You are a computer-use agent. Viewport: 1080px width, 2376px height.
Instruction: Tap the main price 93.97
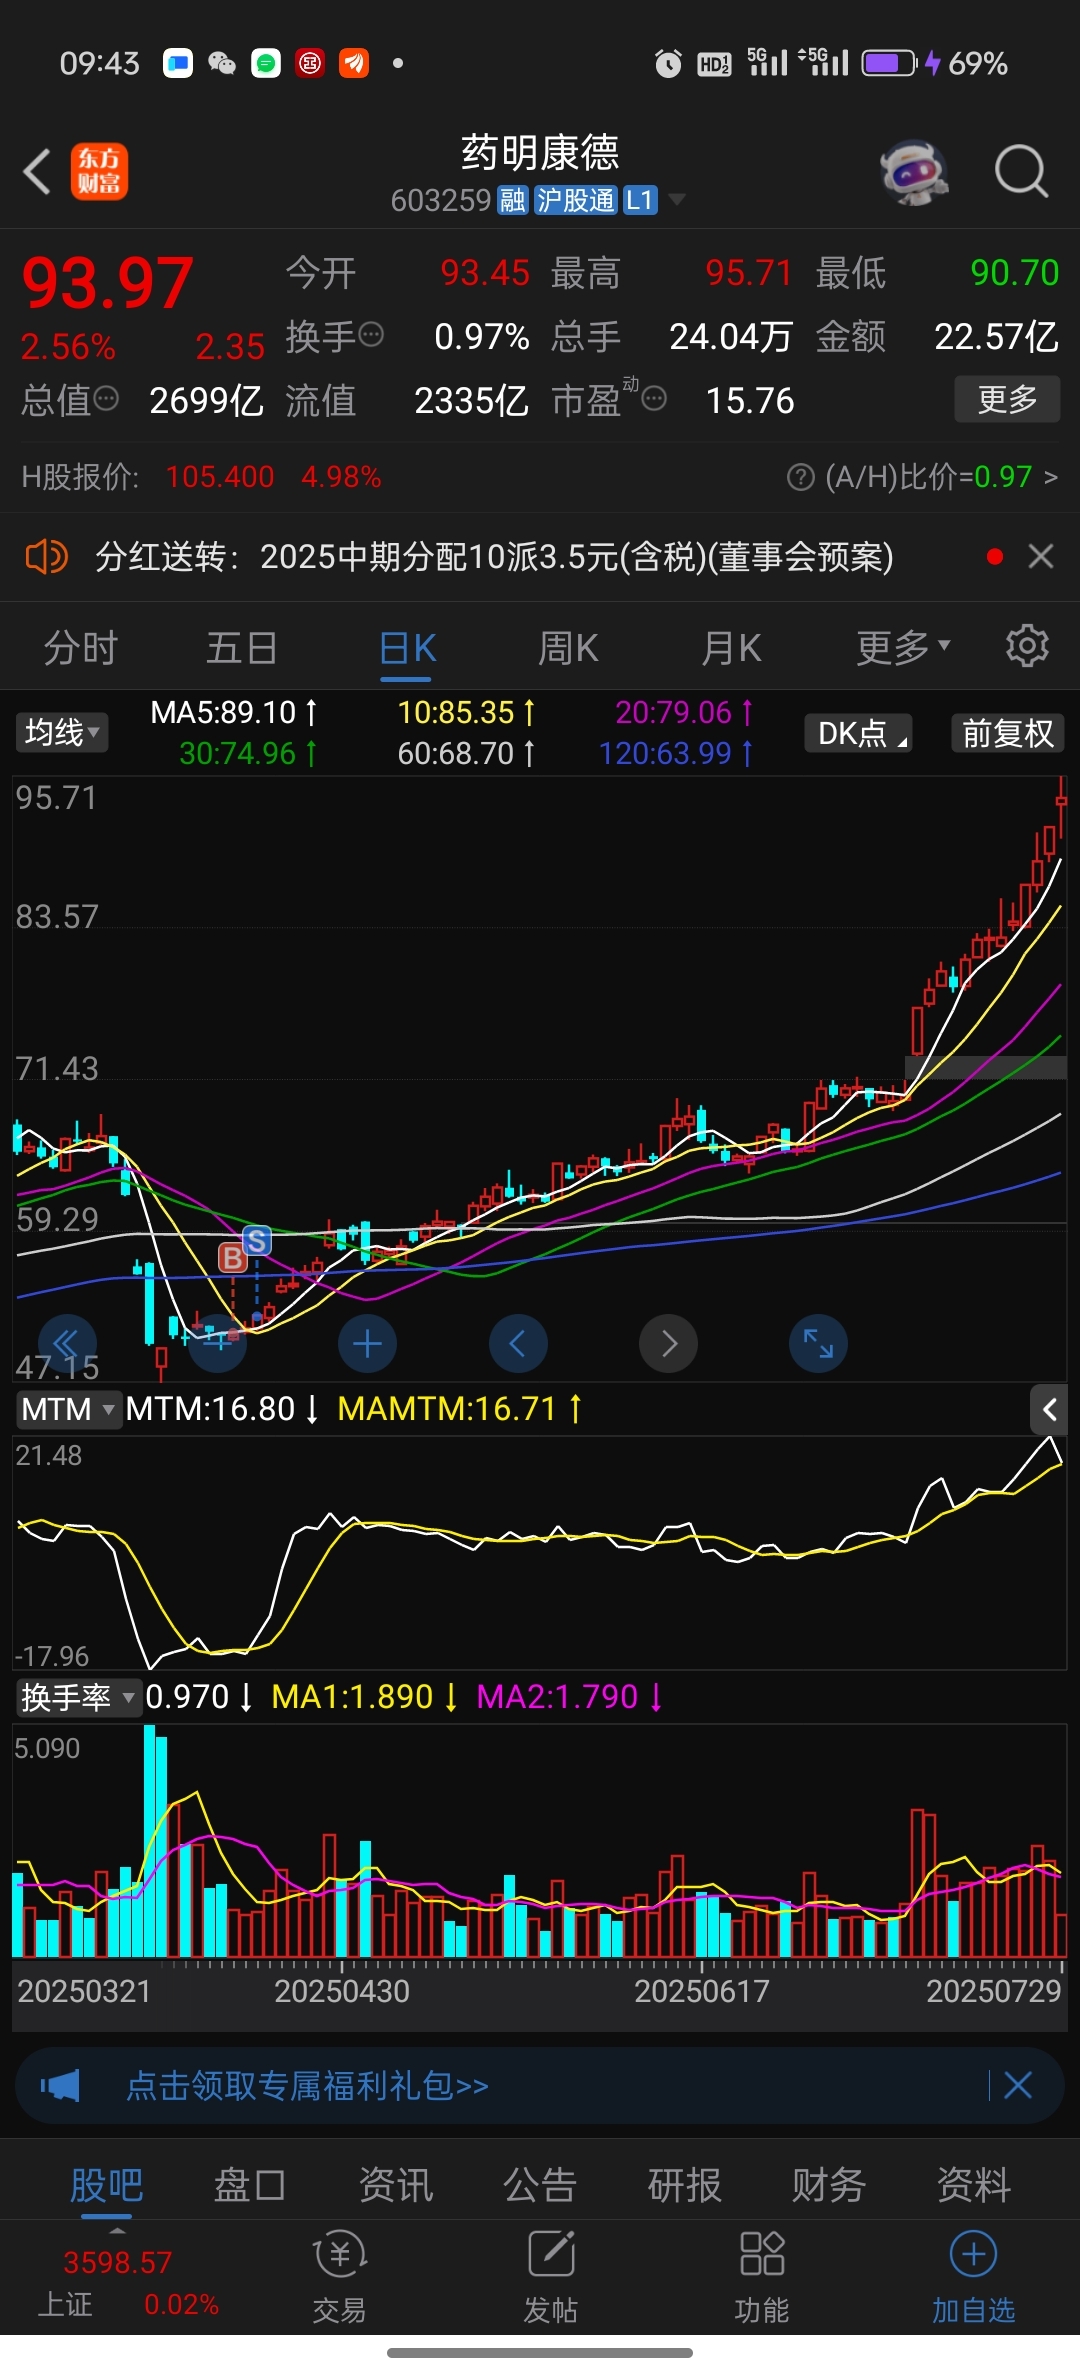coord(107,283)
